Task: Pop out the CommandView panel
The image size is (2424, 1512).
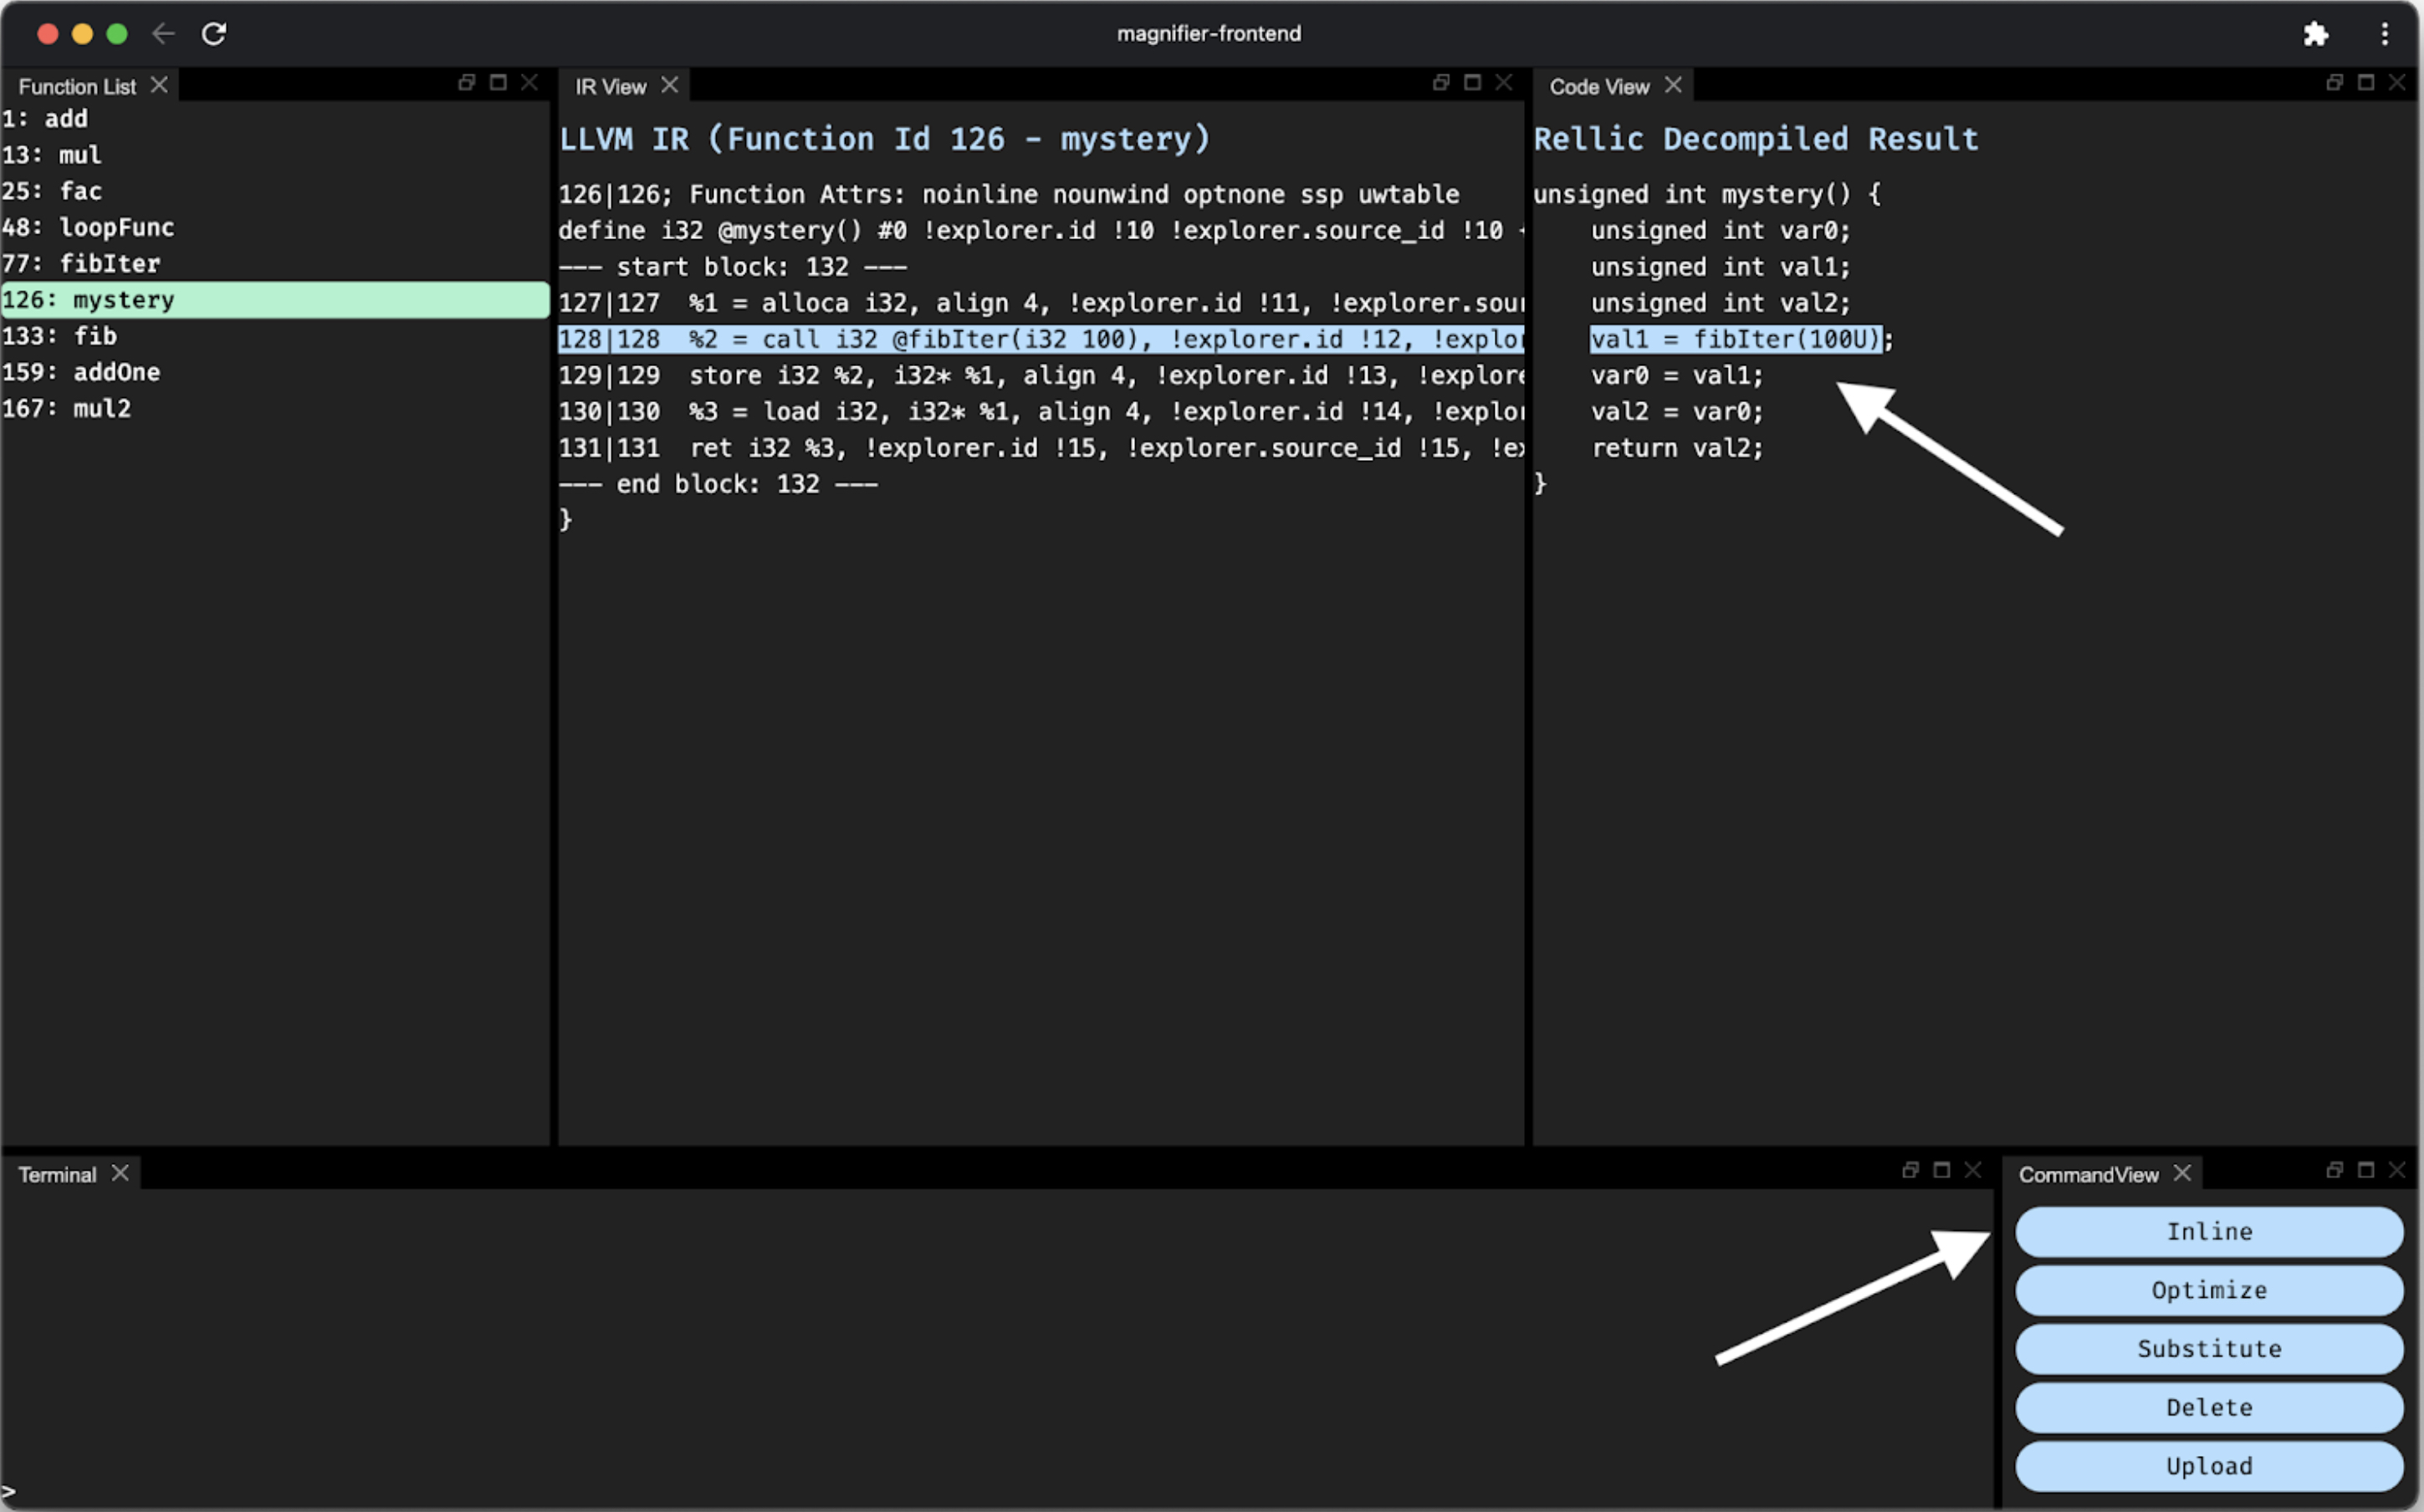Action: click(2334, 1170)
